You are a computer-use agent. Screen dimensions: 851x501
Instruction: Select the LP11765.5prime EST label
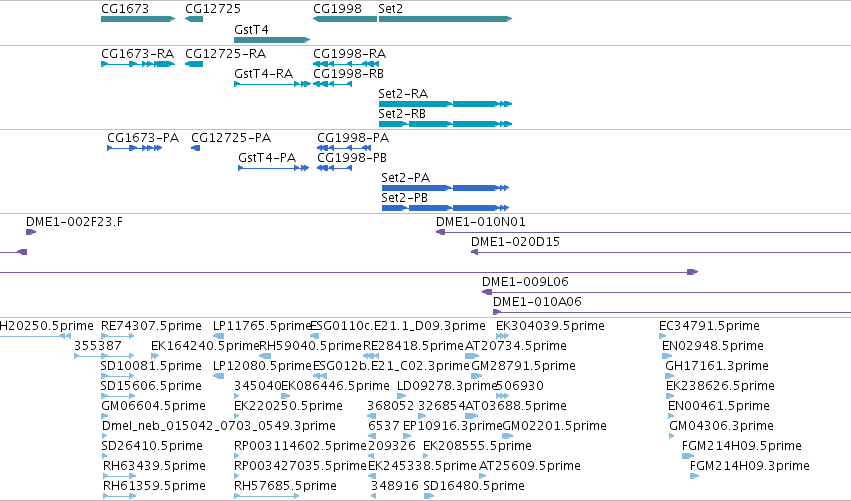click(x=263, y=326)
